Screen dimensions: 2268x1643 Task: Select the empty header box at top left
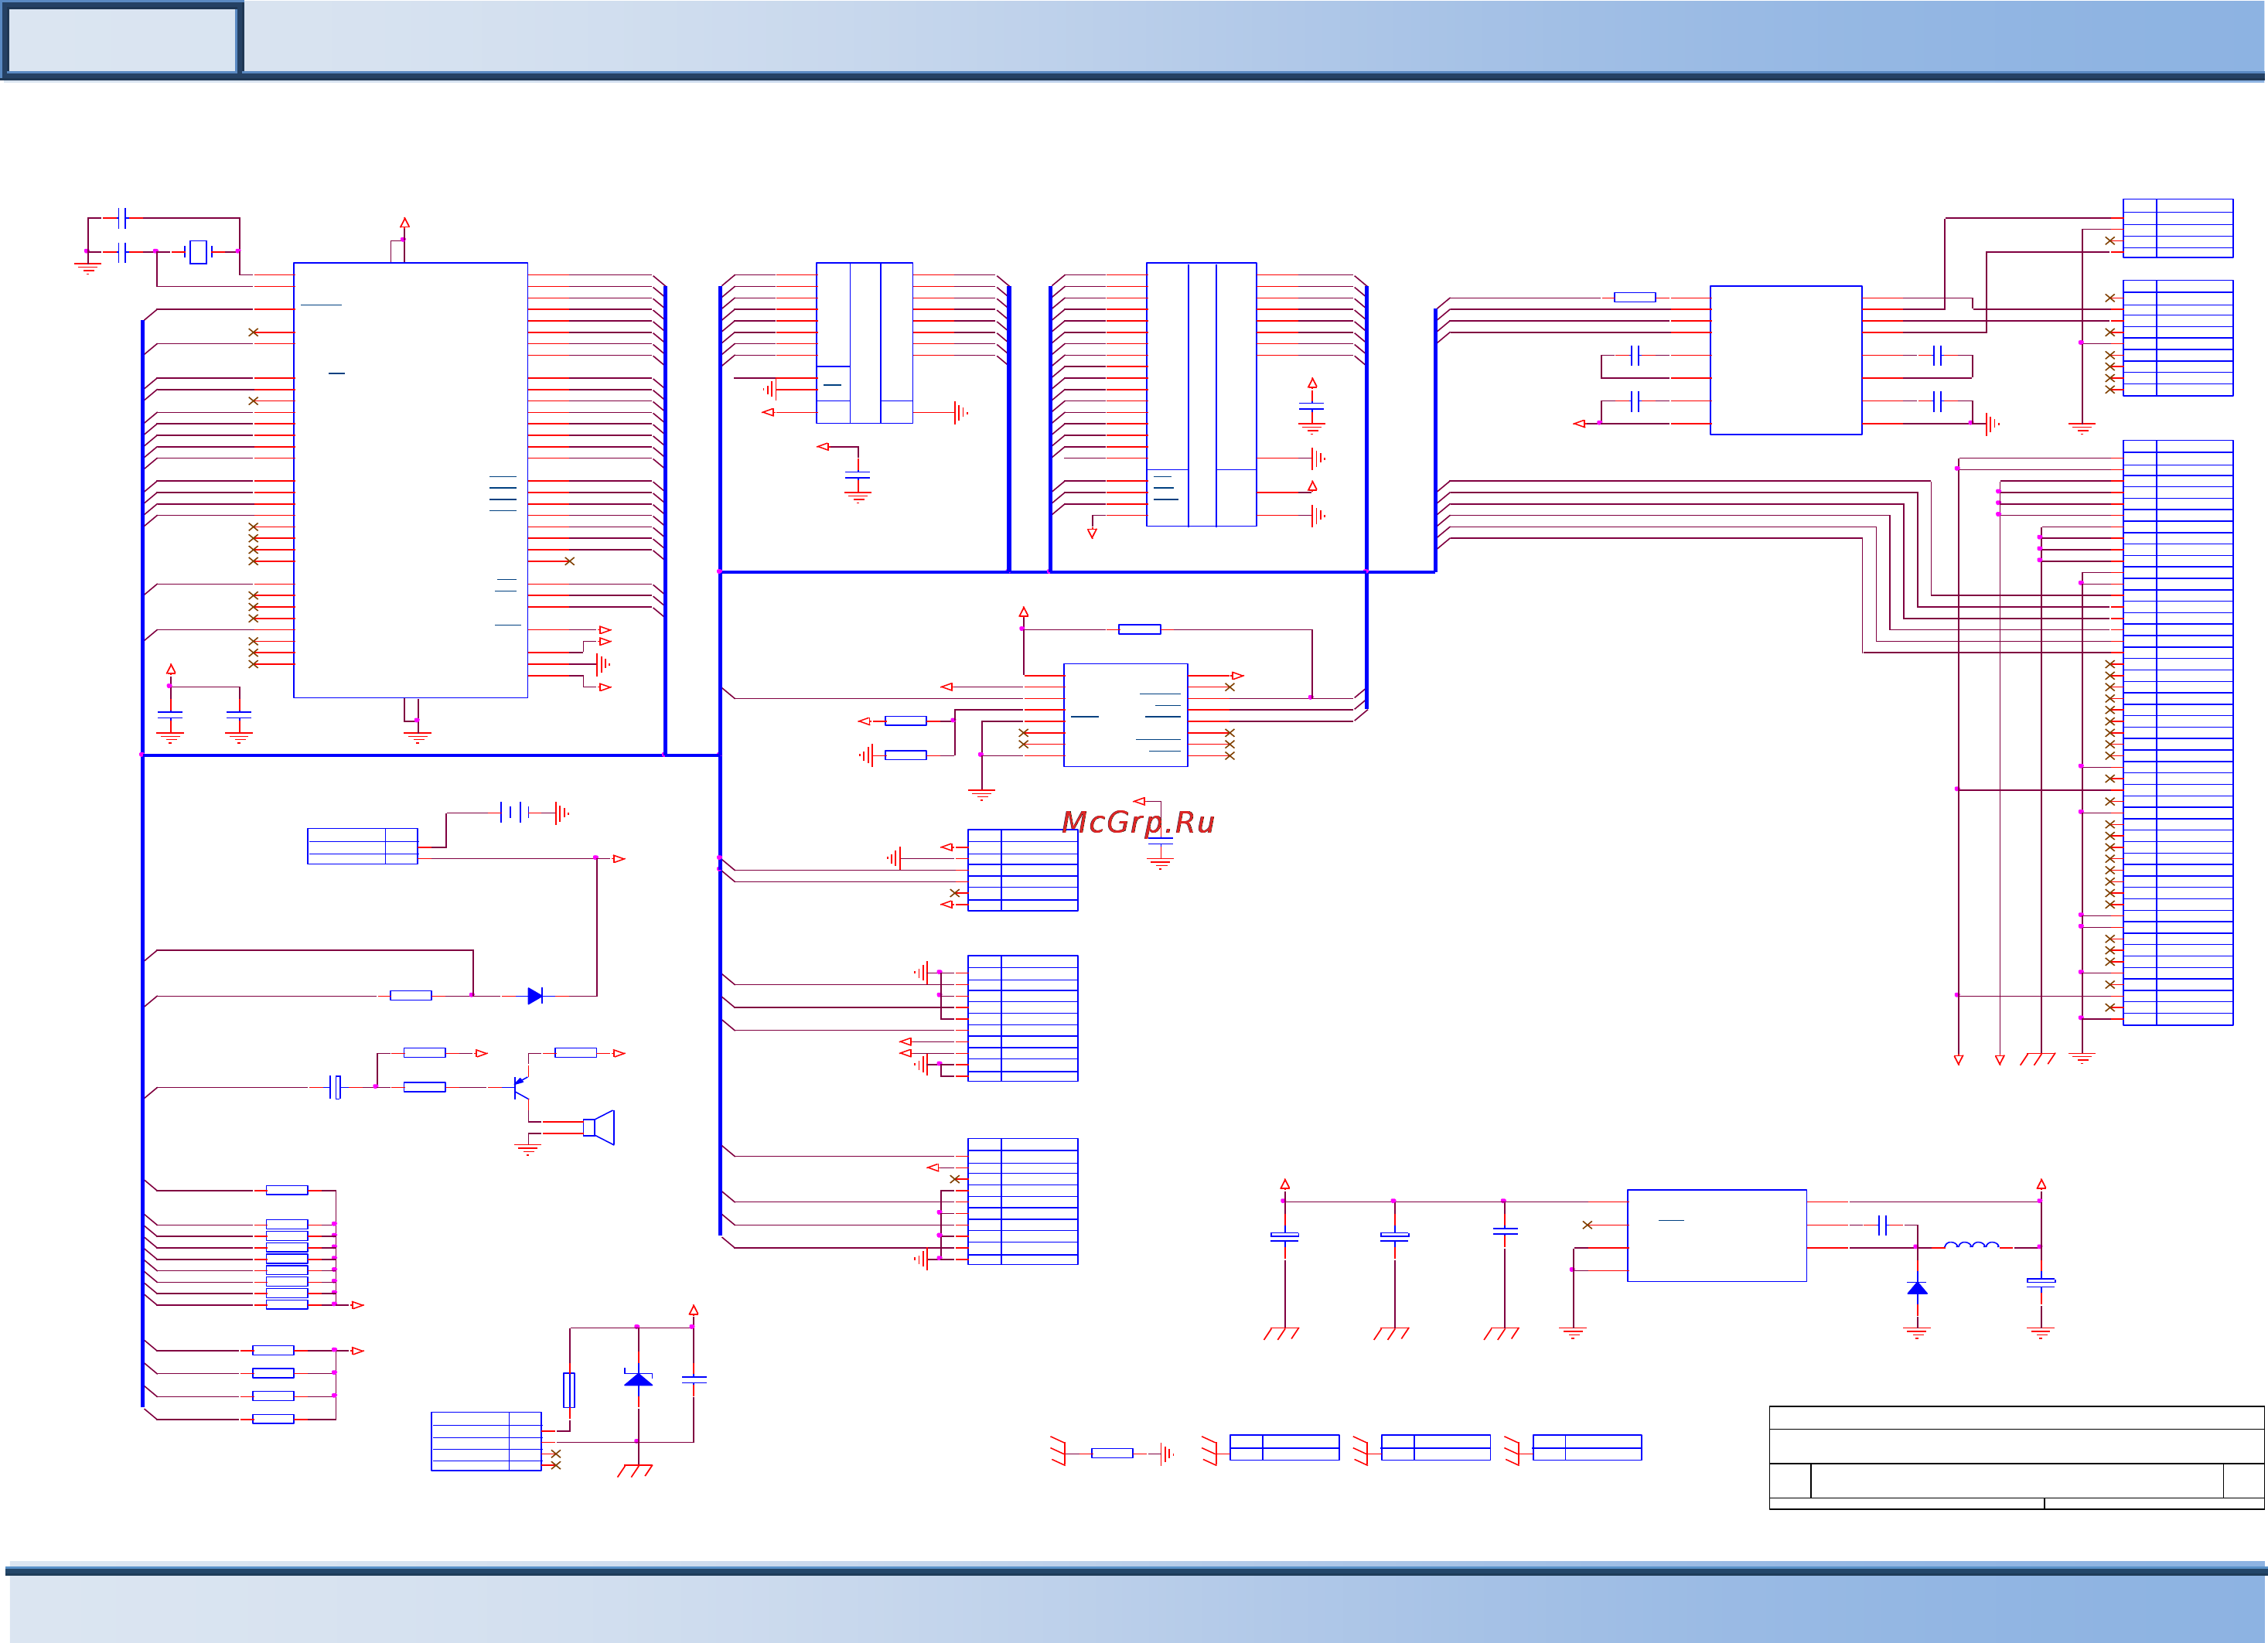[x=122, y=39]
